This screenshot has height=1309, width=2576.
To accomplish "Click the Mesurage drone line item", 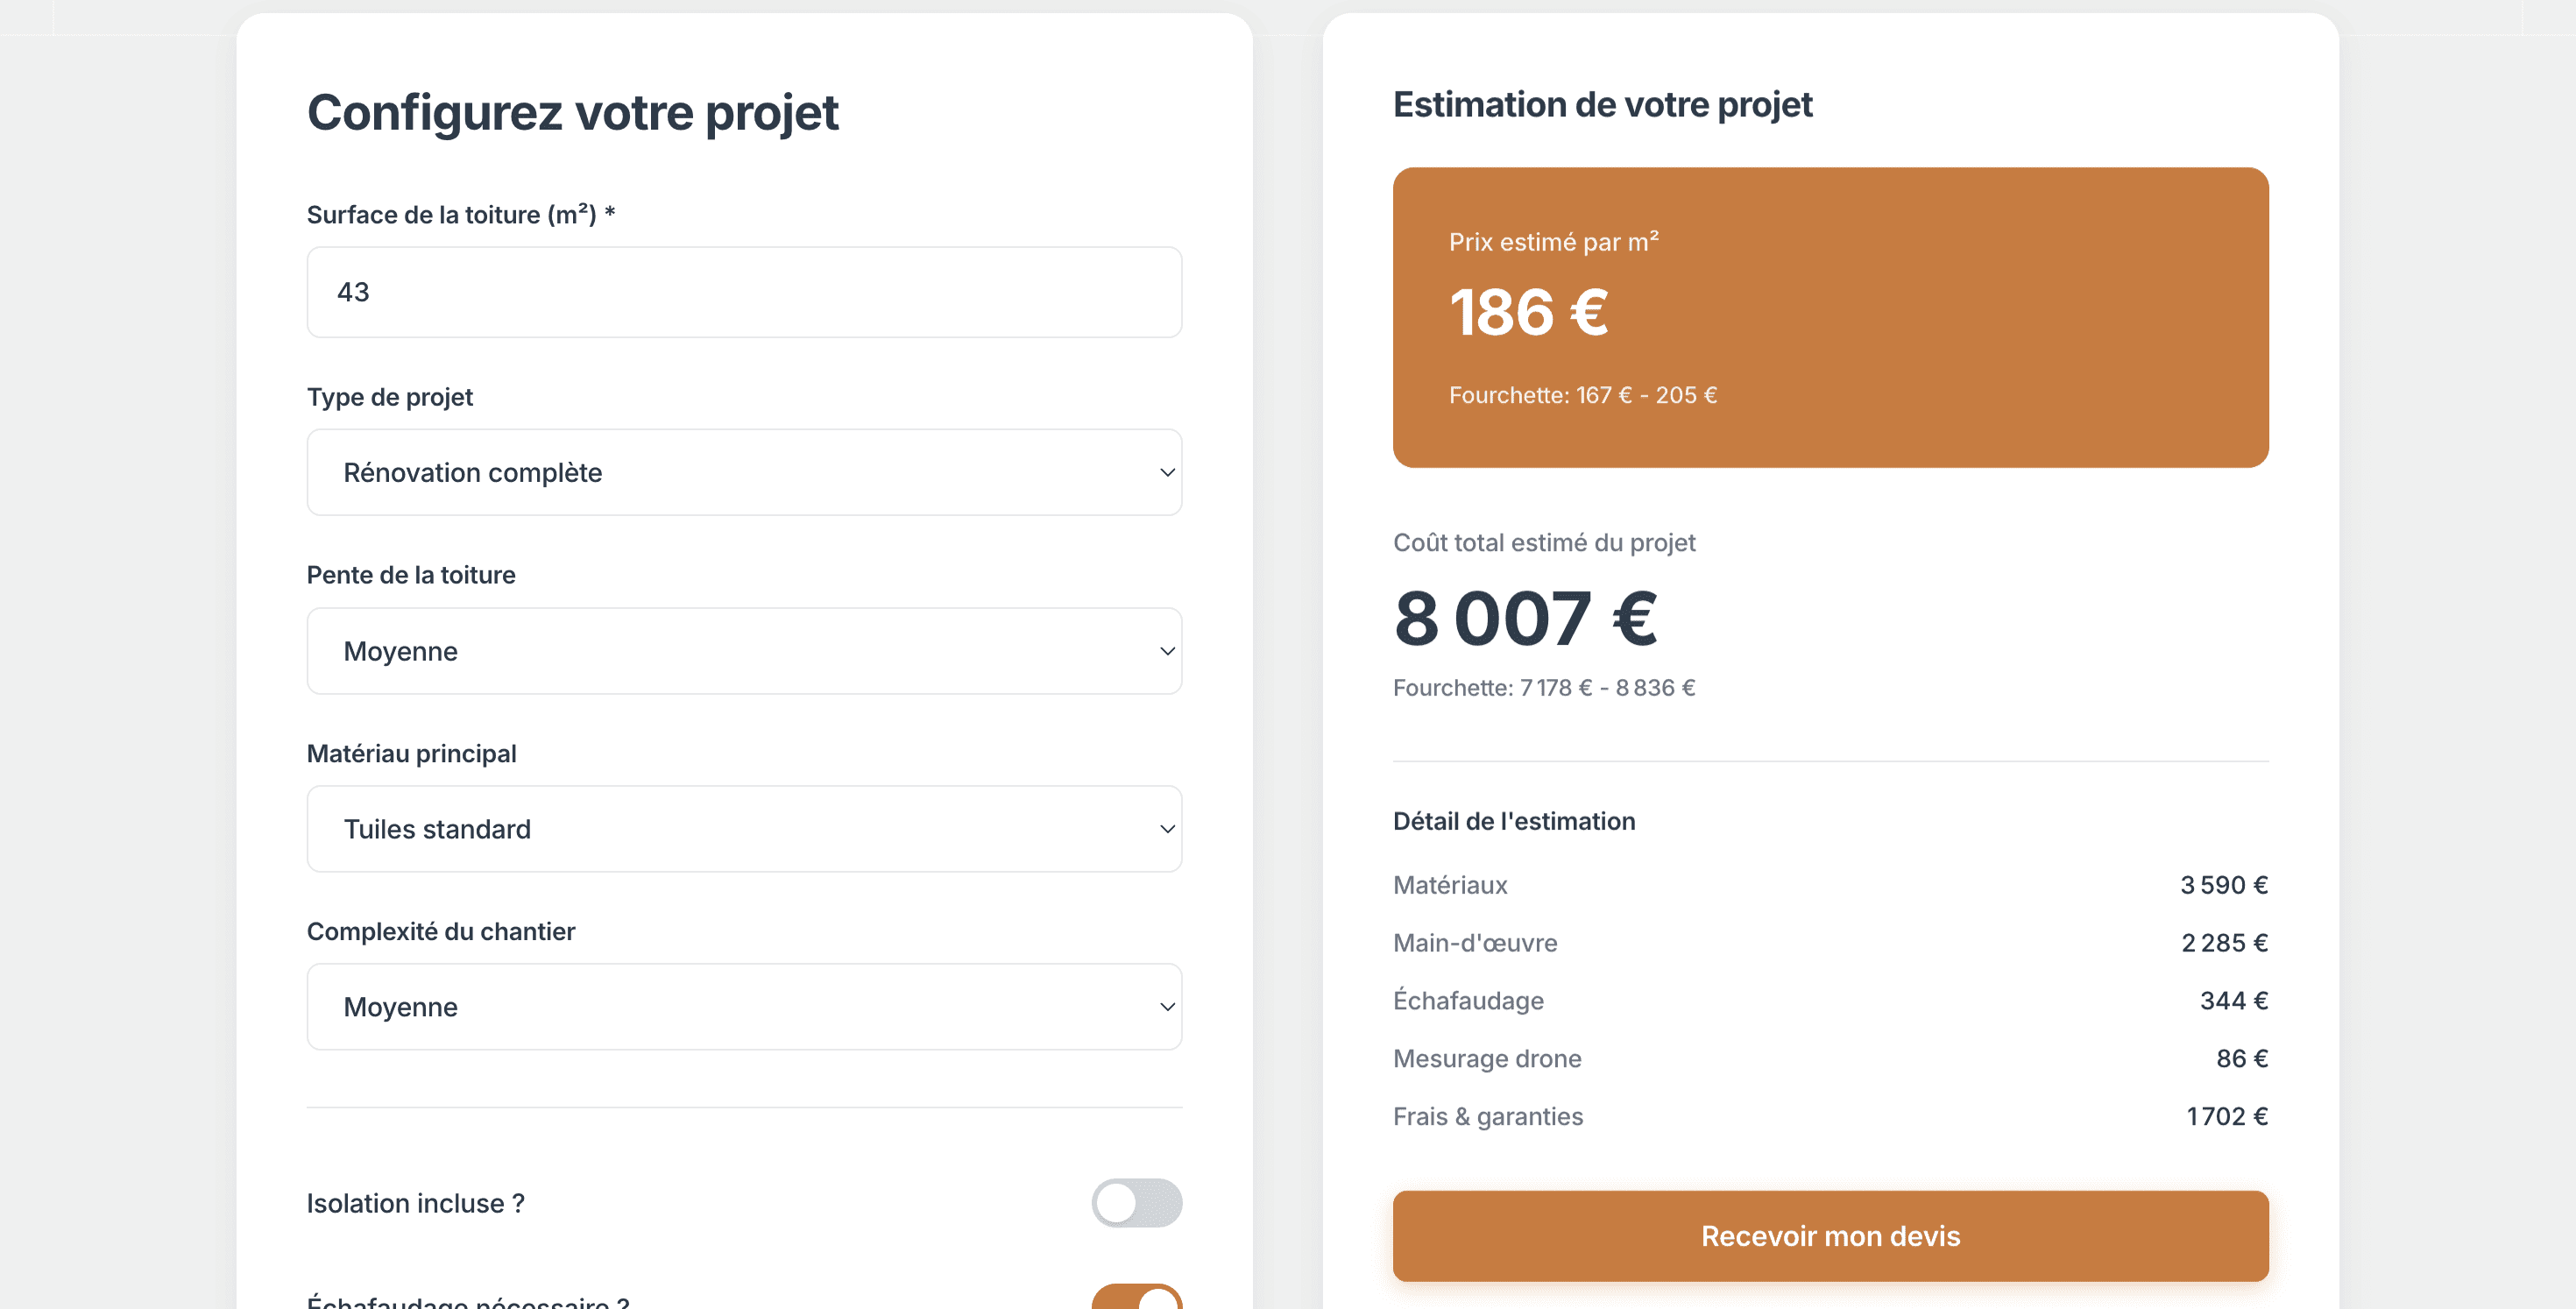I will pyautogui.click(x=1487, y=1059).
